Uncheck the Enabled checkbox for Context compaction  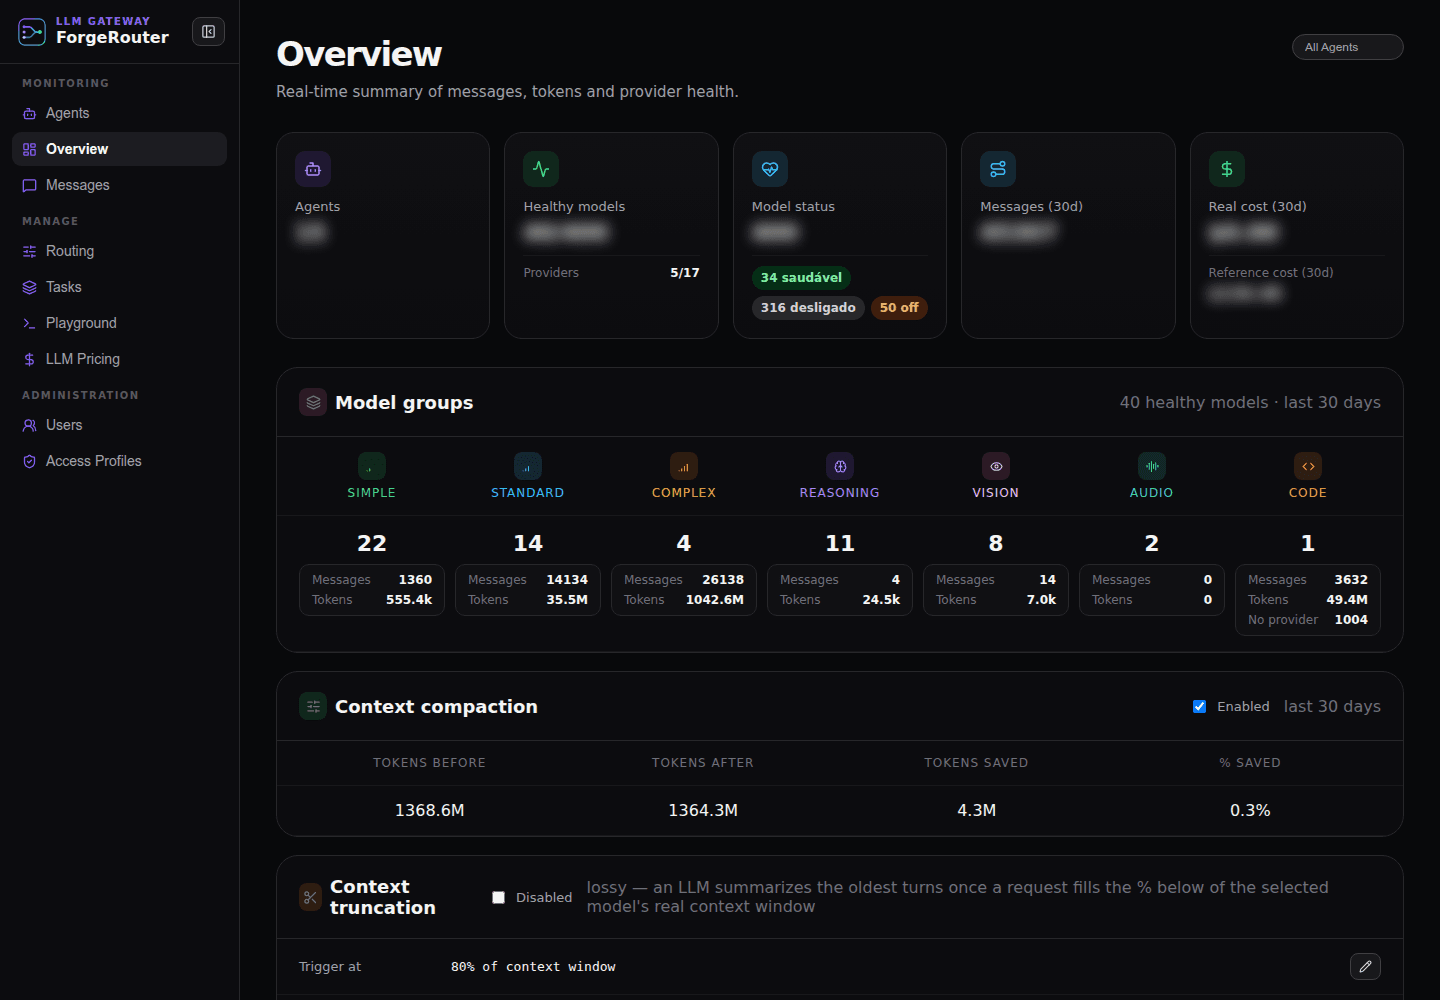(1199, 706)
